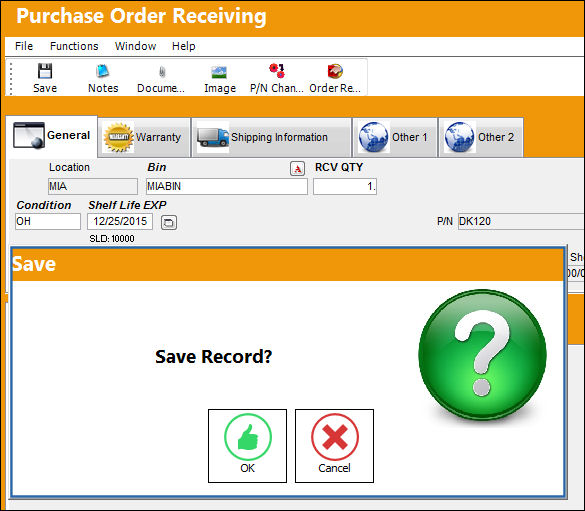Screen dimensions: 585x511
Task: Click the green question mark icon
Action: tap(482, 354)
